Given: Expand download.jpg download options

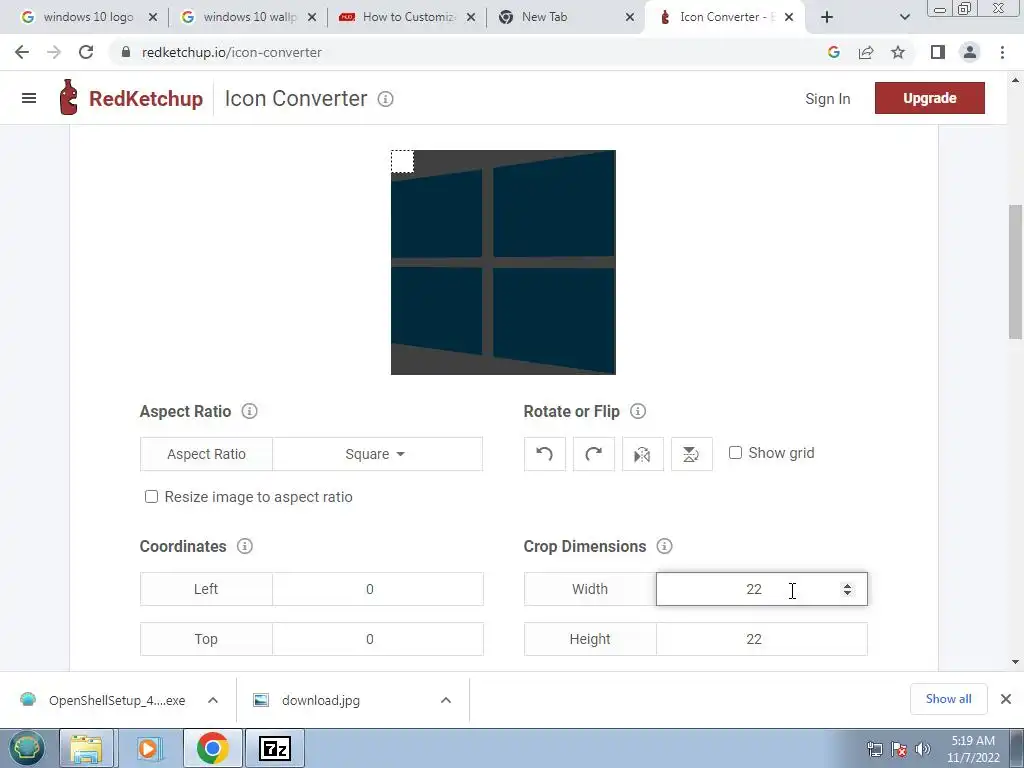Looking at the screenshot, I should tap(446, 700).
